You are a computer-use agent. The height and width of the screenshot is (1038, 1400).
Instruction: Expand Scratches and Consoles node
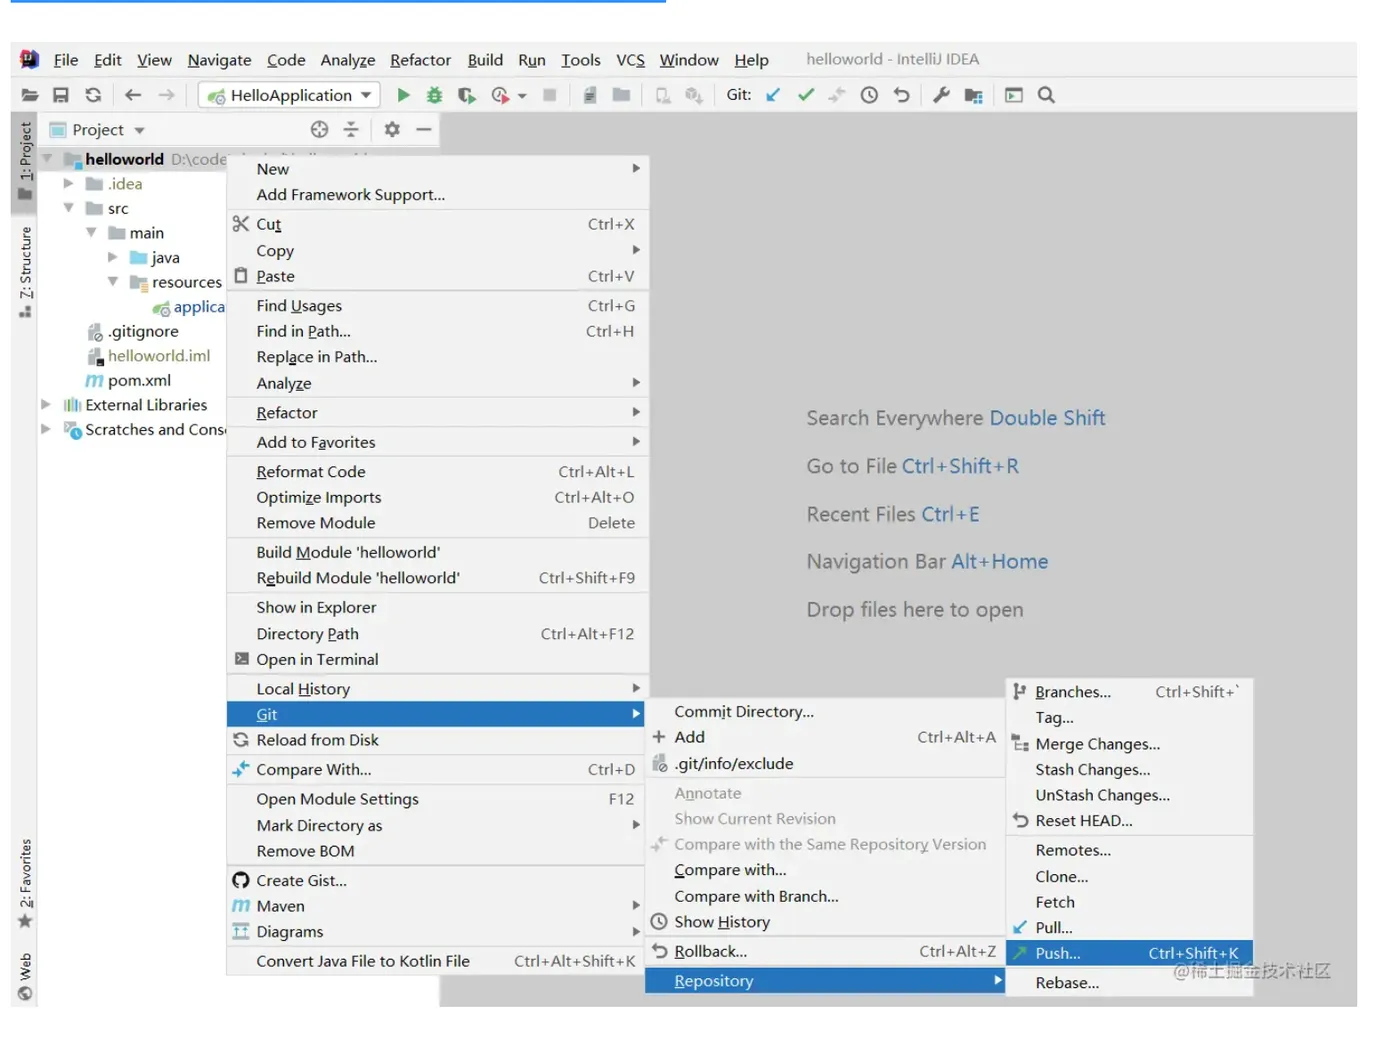tap(46, 429)
